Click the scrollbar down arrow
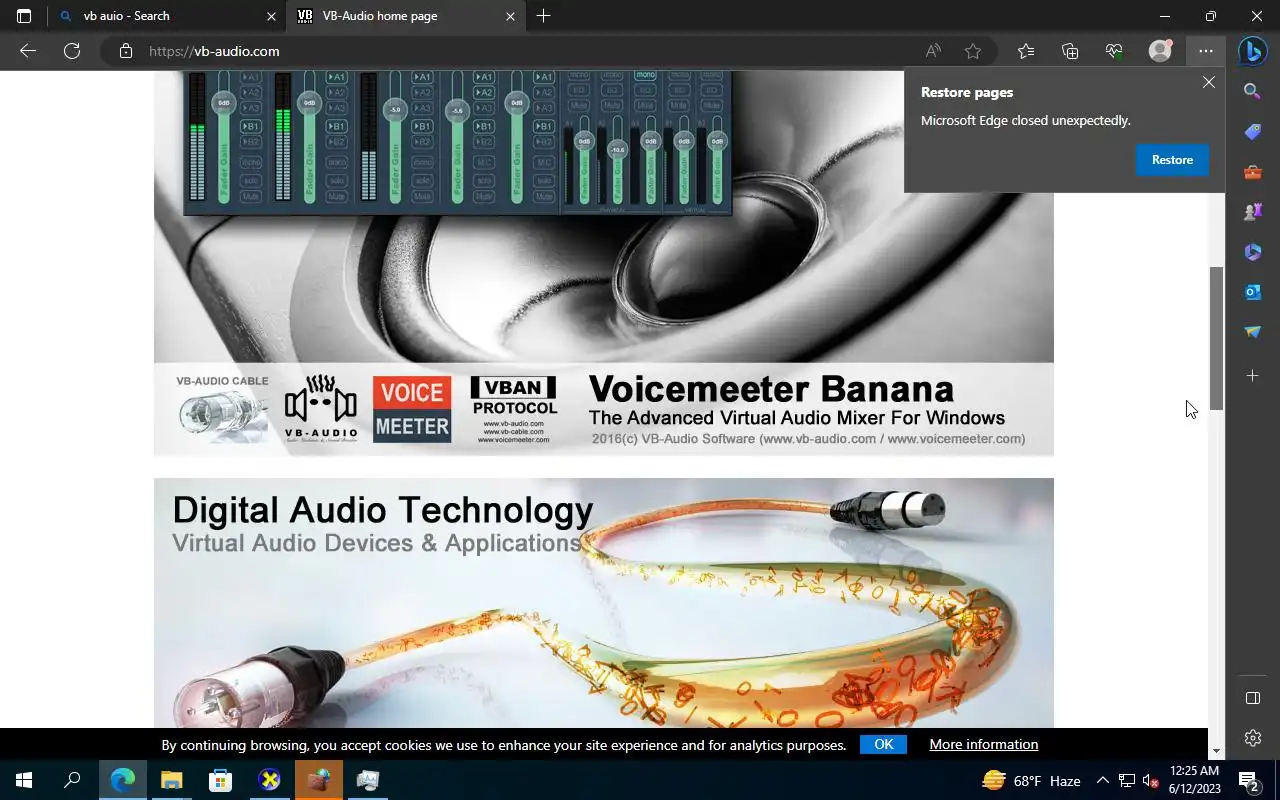 coord(1217,751)
